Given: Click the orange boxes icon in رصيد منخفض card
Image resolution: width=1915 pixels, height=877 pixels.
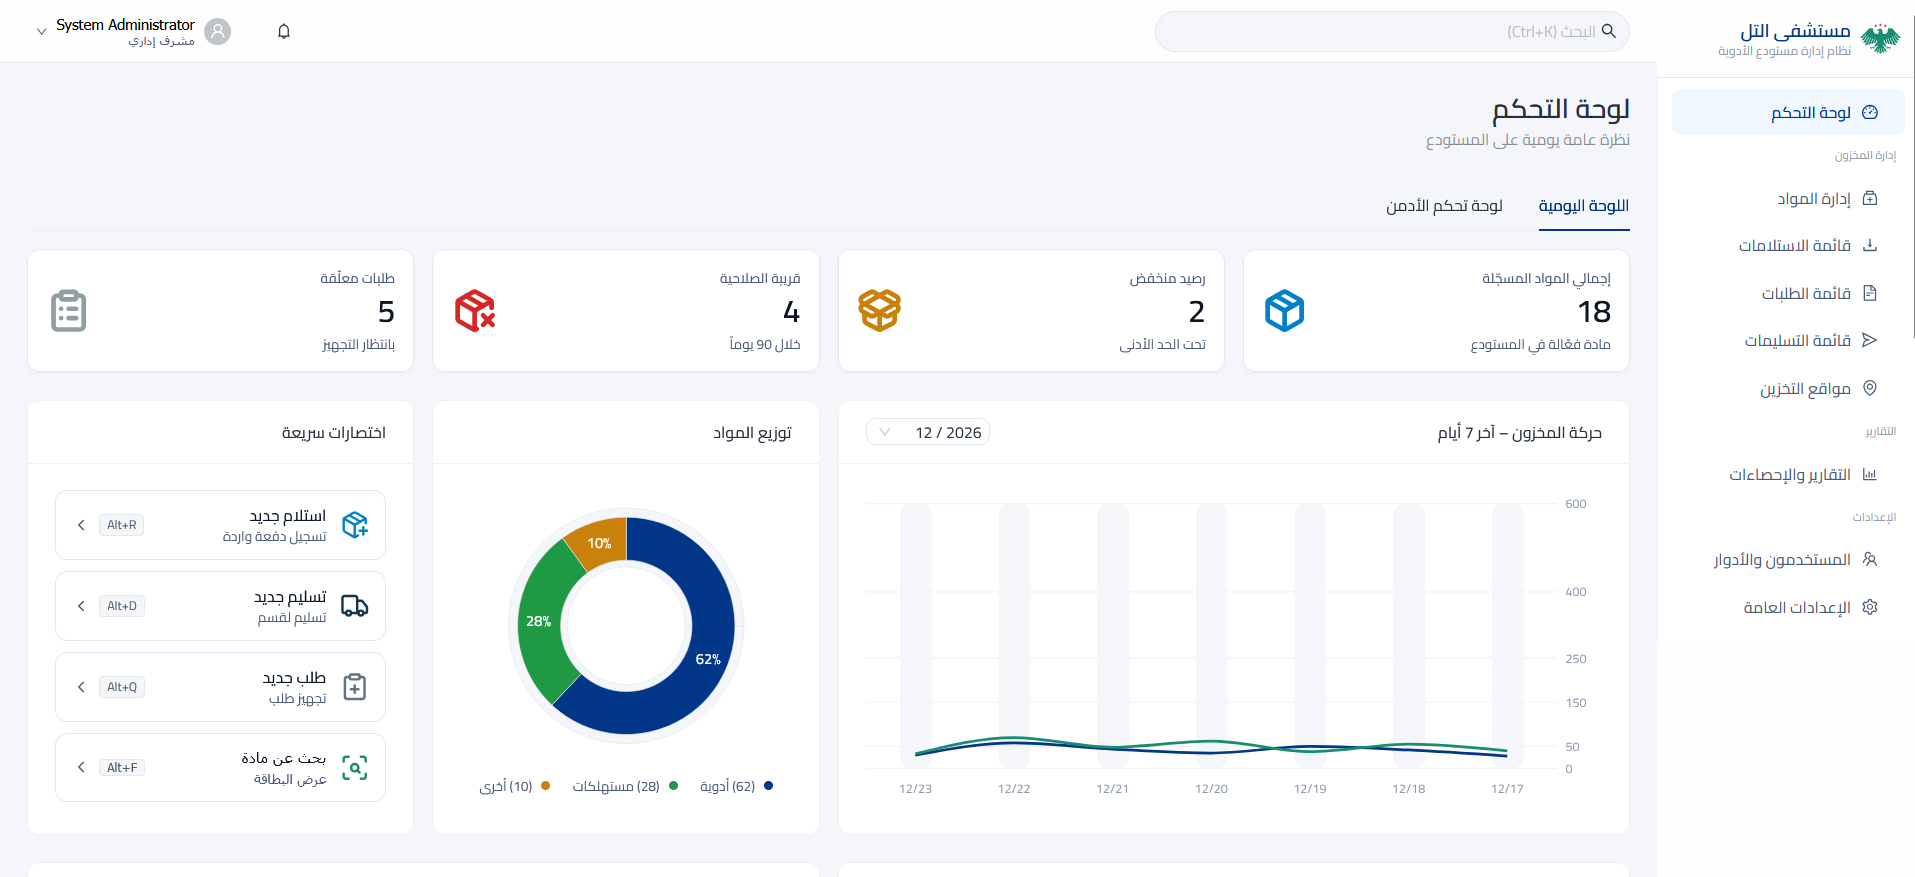Looking at the screenshot, I should (x=879, y=311).
